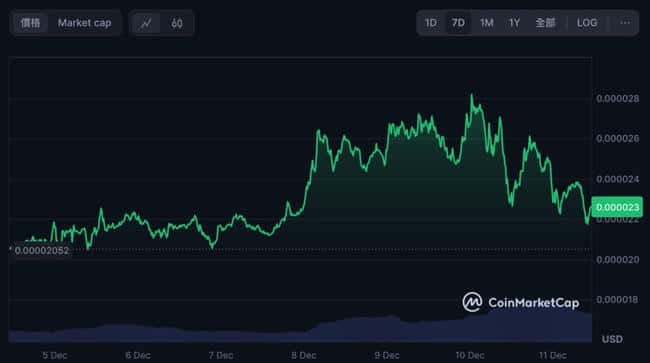The image size is (650, 363).
Task: Click the chart peak near 10 Dec
Action: tap(472, 96)
